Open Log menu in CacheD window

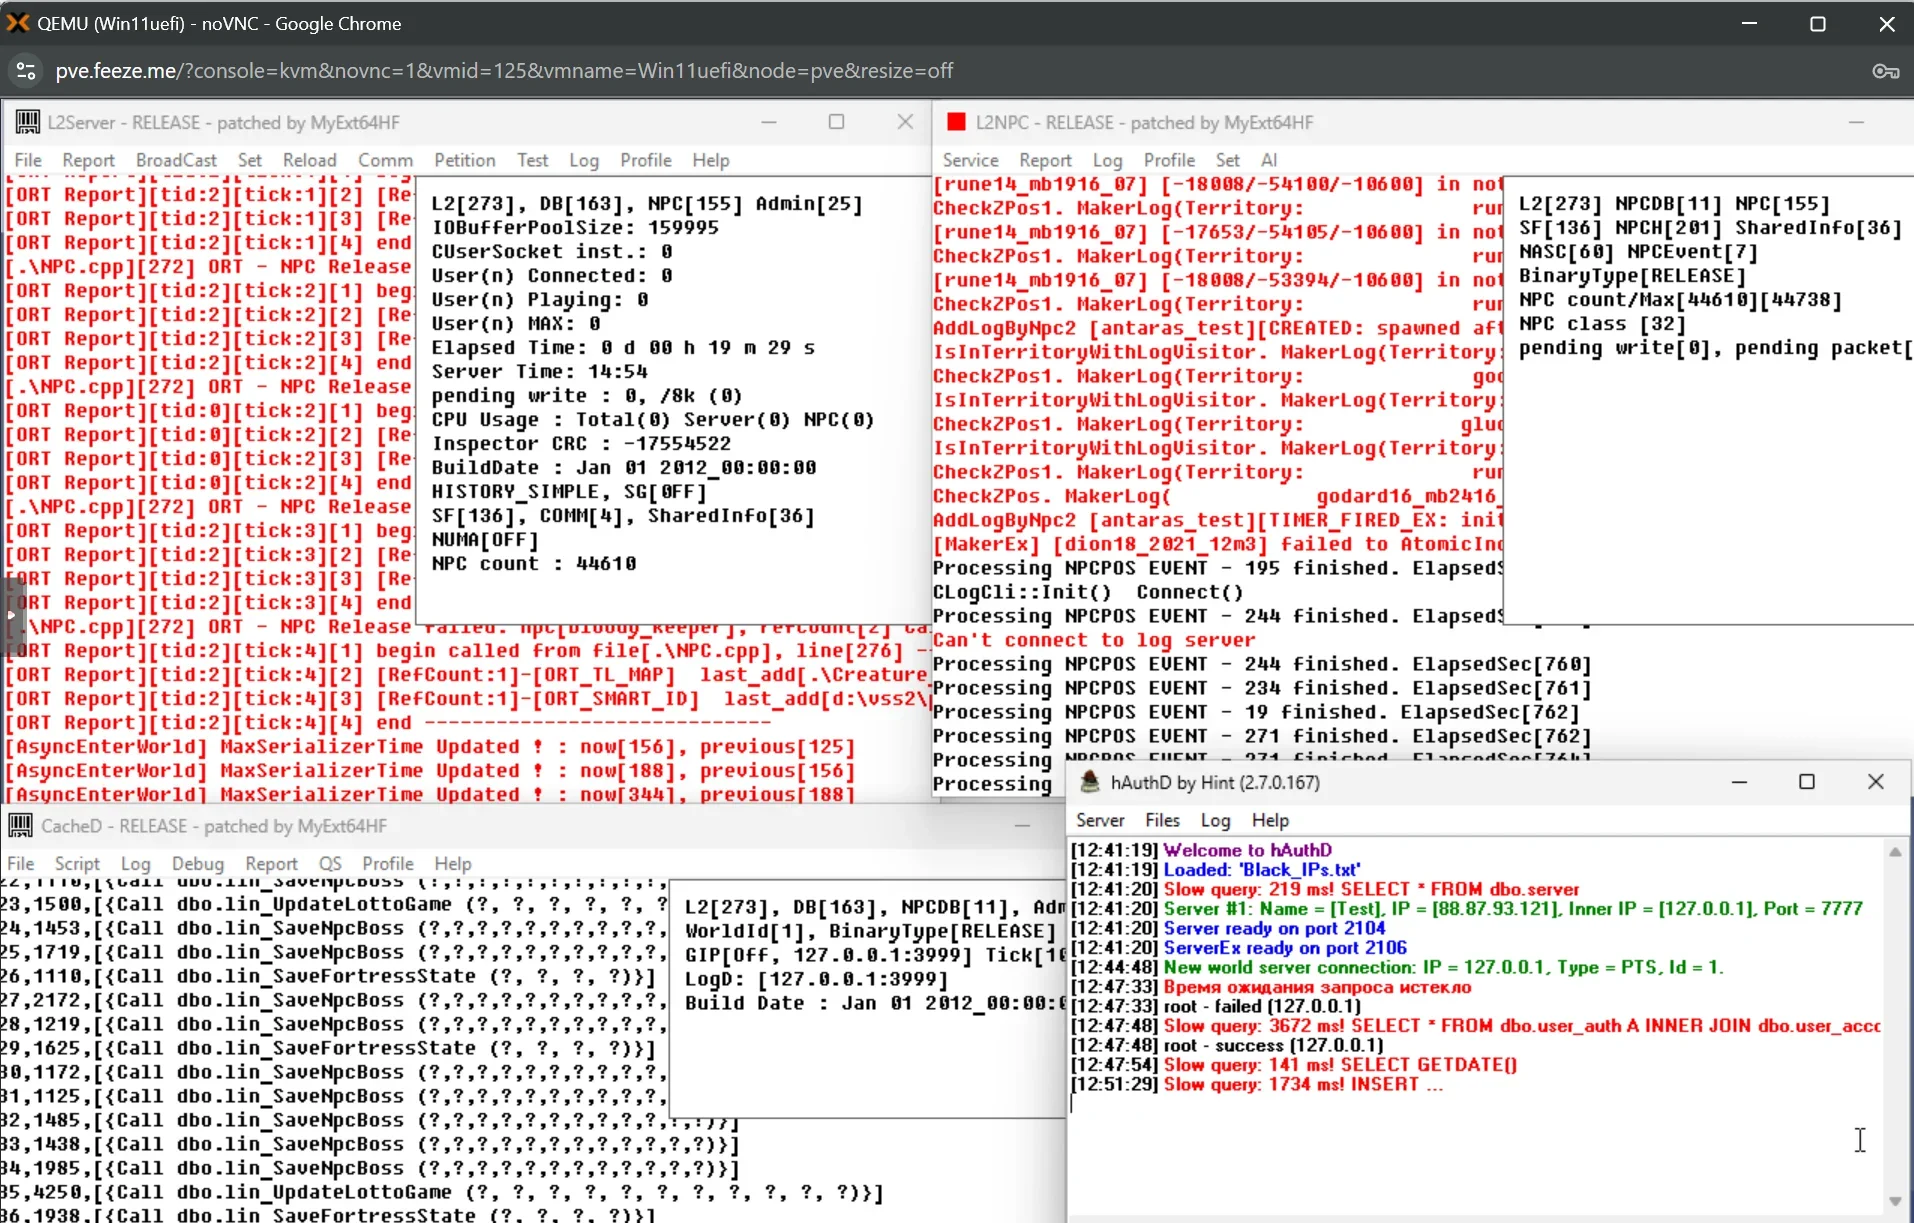coord(135,863)
